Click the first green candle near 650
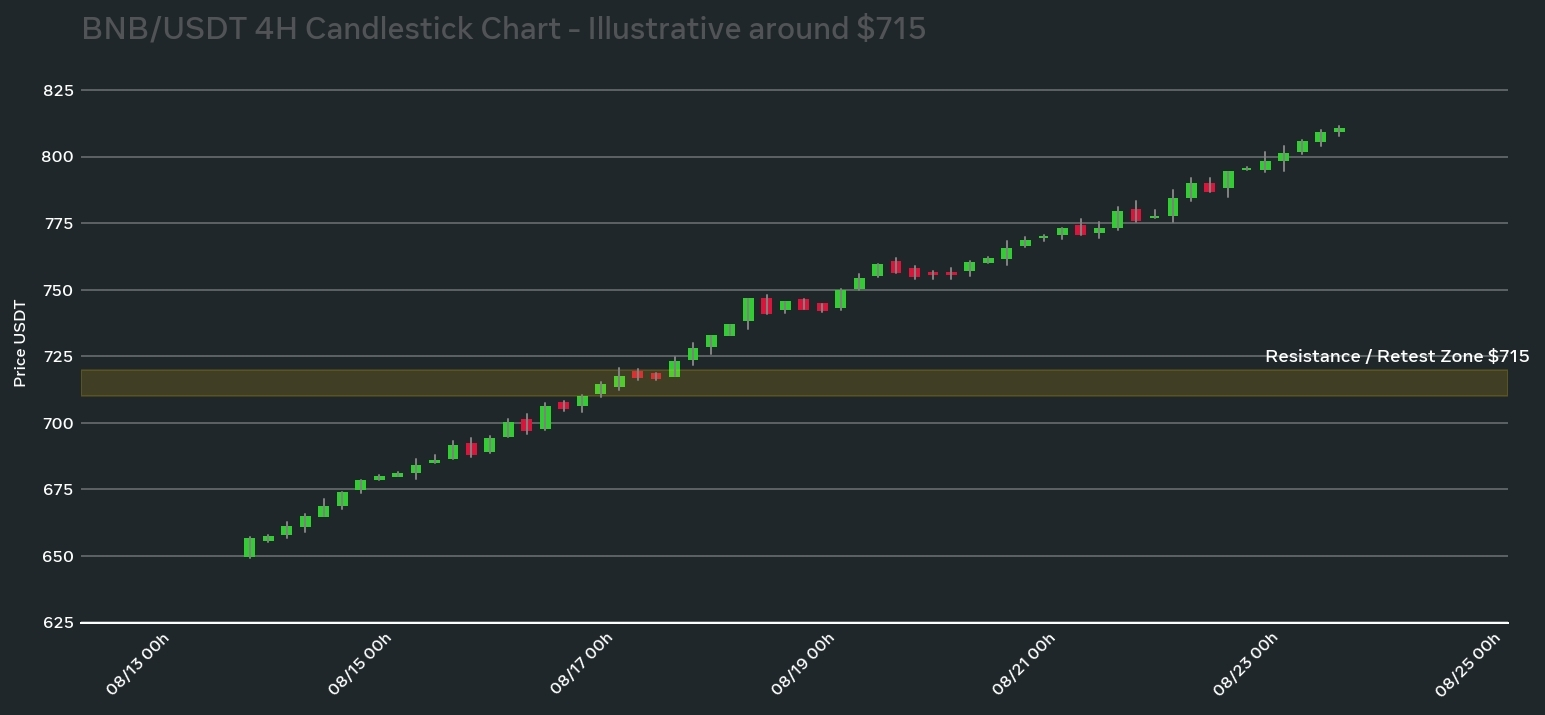The image size is (1545, 715). (249, 547)
